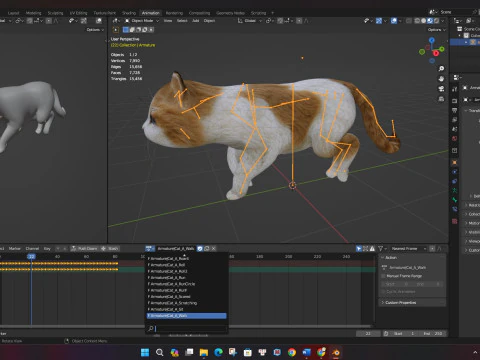Open Nearest Frame snap dropdown
The width and height of the screenshot is (480, 360).
tap(408, 249)
